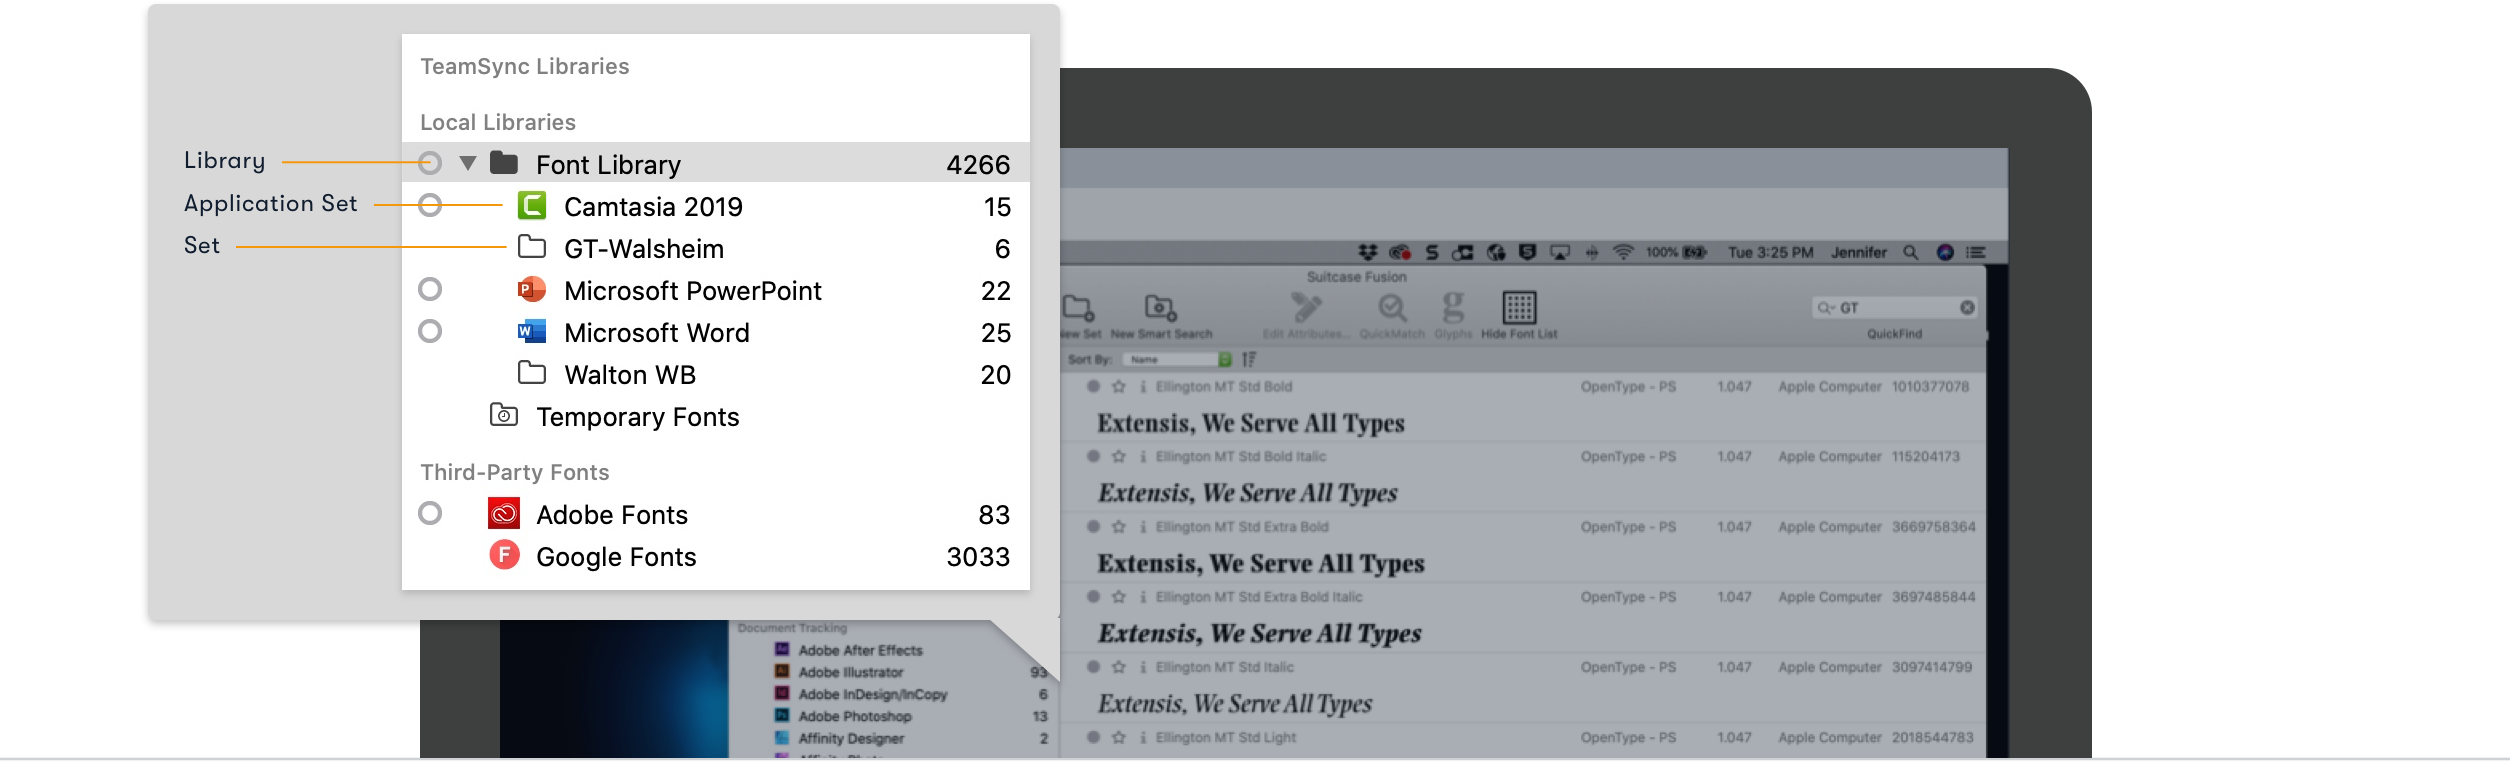Select Google Fonts in Third-Party Fonts
Screen dimensions: 2510x762
(616, 556)
